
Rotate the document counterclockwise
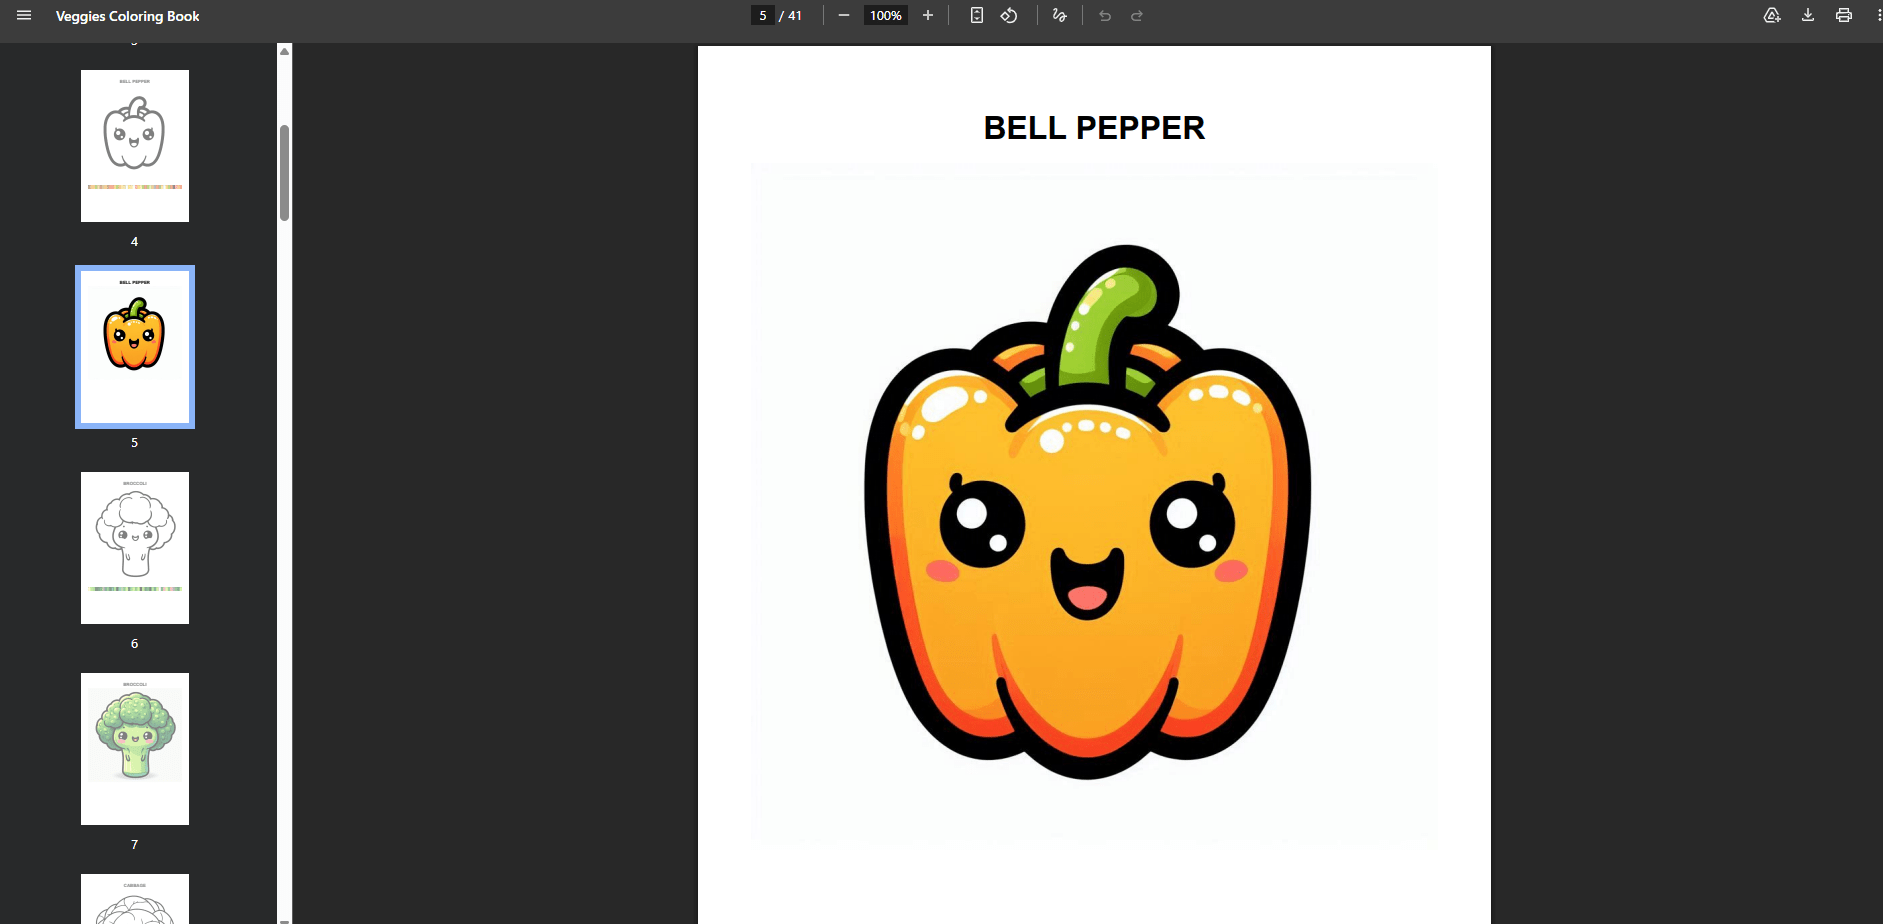click(x=1009, y=16)
